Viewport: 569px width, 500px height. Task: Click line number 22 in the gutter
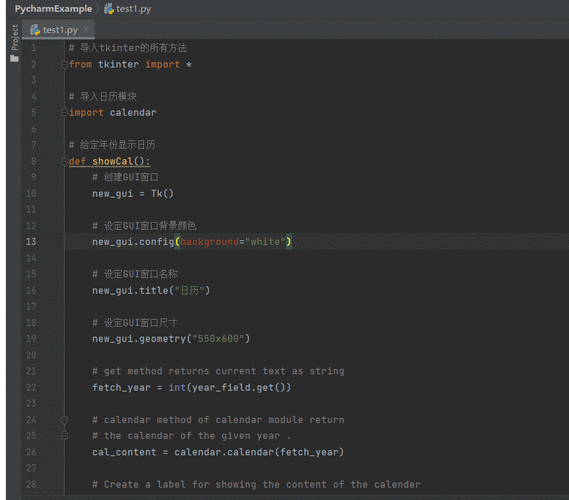[x=31, y=388]
